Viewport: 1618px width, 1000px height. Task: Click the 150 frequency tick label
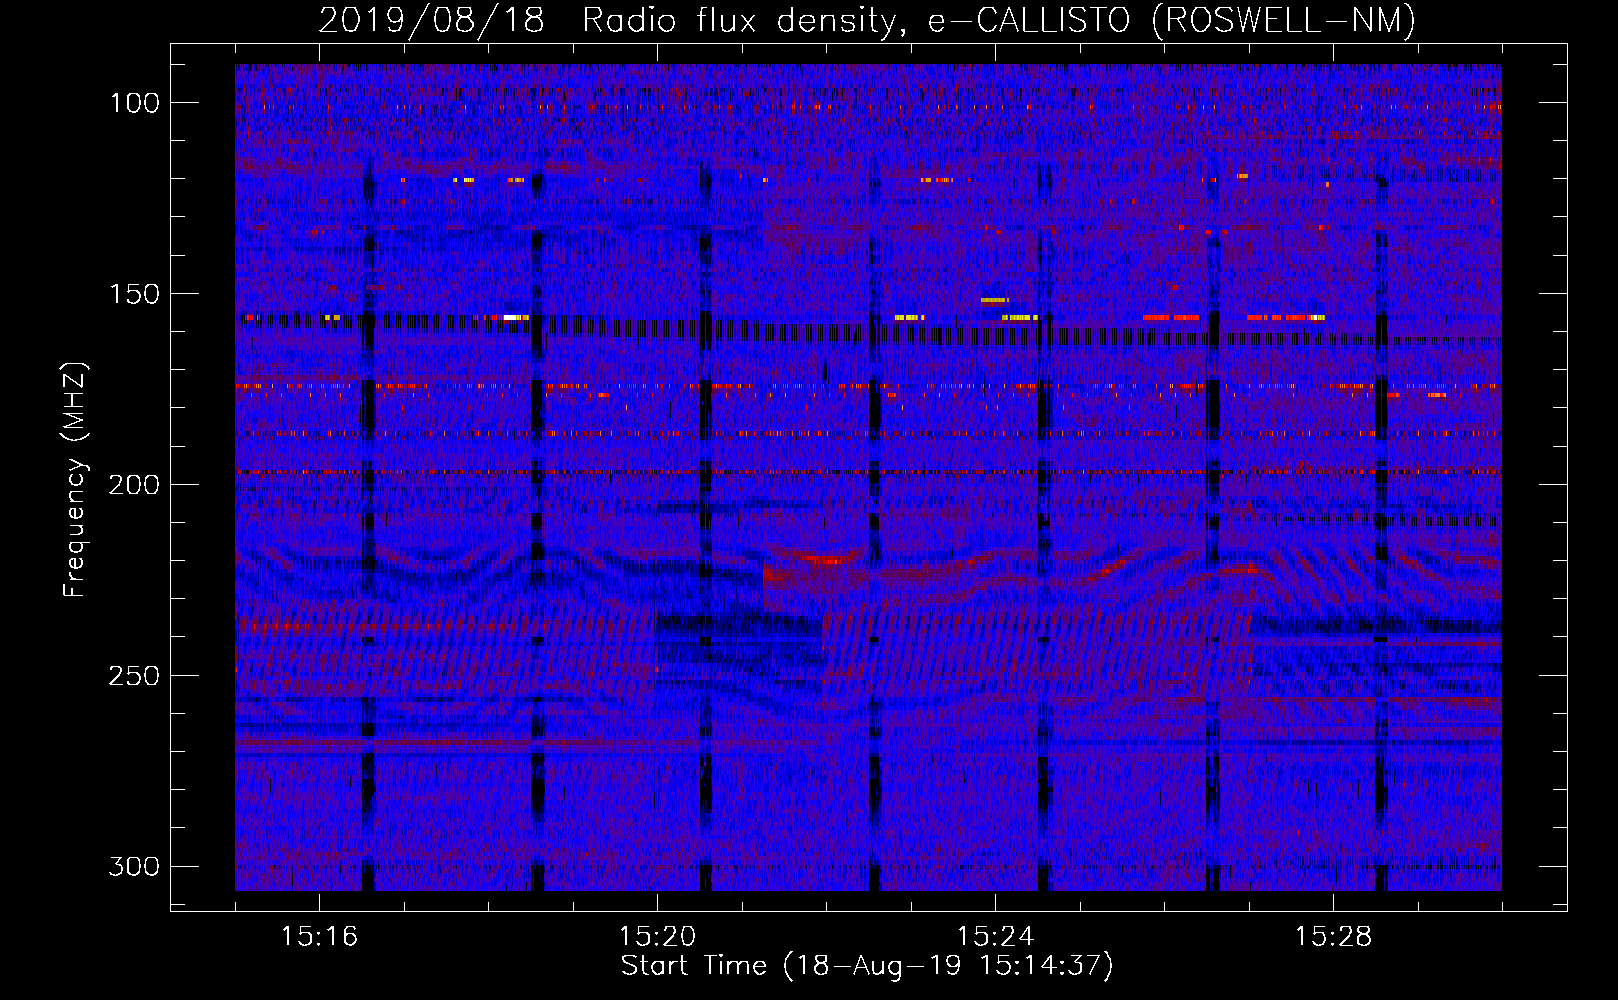coord(134,294)
